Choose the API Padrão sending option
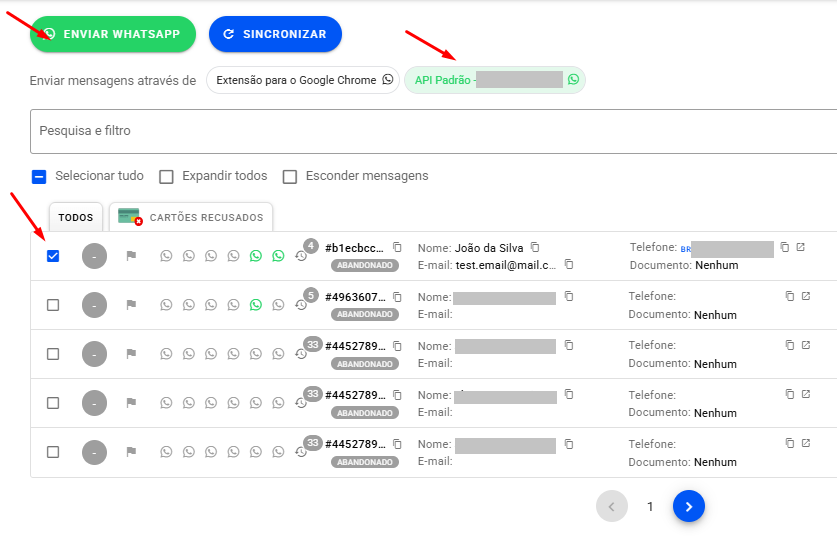Screen dimensions: 837x556 pyautogui.click(x=494, y=80)
